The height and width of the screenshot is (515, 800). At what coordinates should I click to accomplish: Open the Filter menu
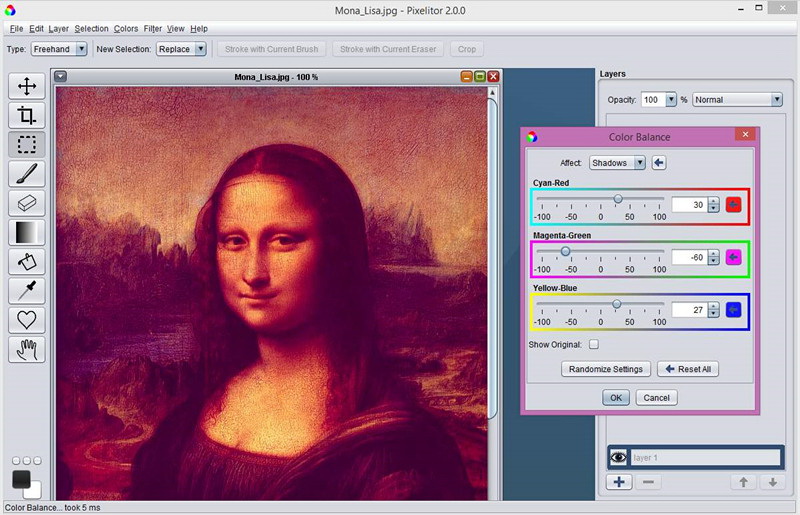point(152,29)
